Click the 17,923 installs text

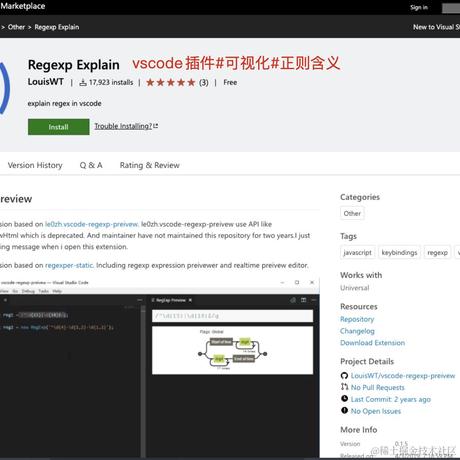pyautogui.click(x=111, y=82)
